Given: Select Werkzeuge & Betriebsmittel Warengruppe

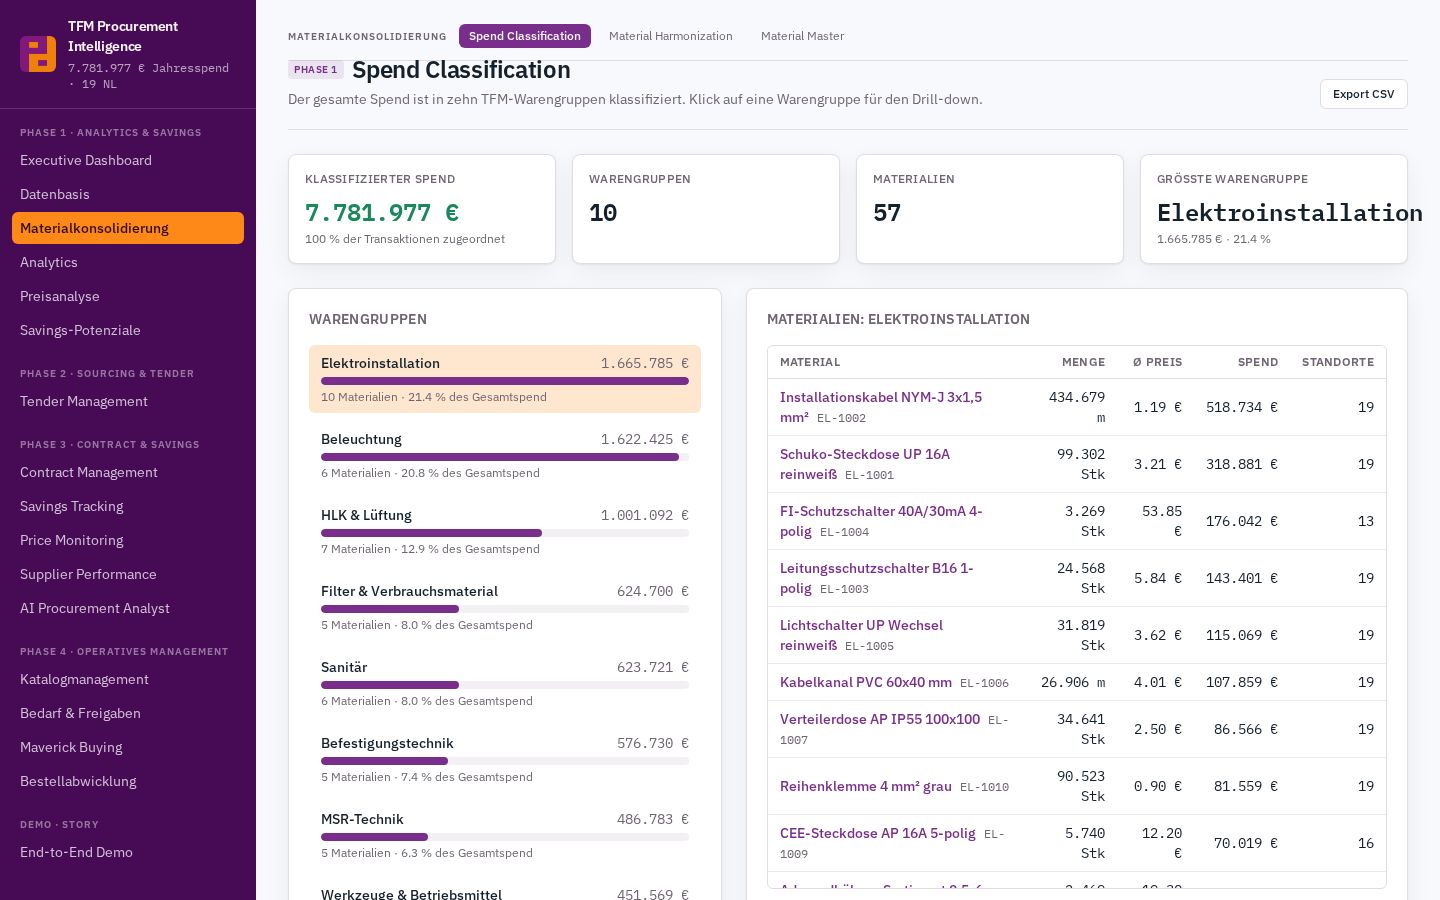Looking at the screenshot, I should 505,890.
